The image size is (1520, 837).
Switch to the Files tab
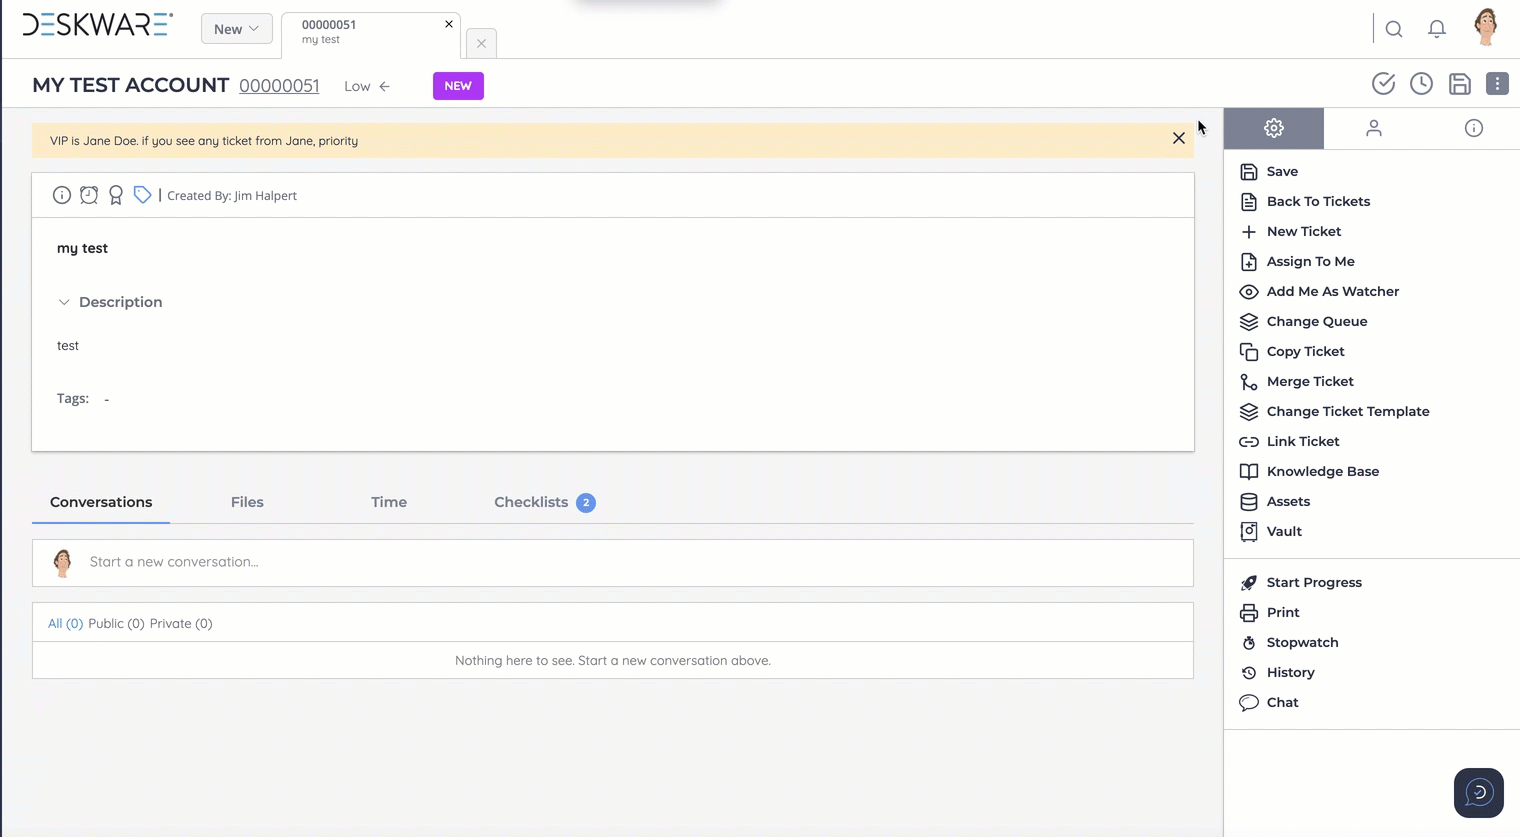click(247, 502)
